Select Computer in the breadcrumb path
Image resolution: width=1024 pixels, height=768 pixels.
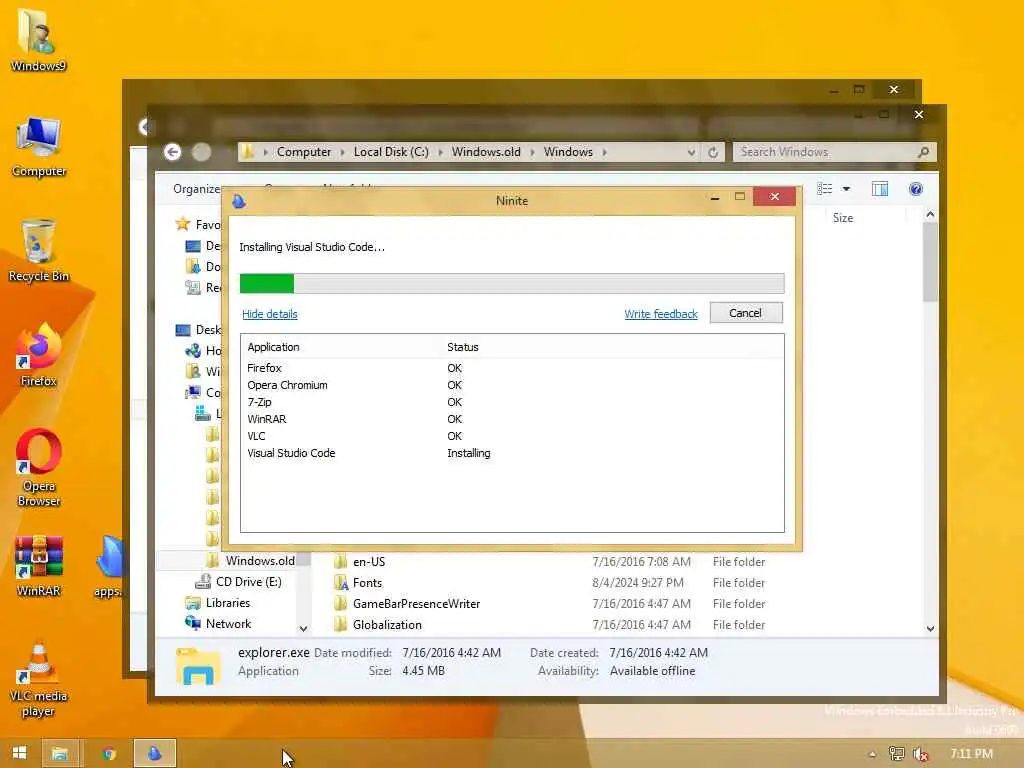click(x=304, y=152)
